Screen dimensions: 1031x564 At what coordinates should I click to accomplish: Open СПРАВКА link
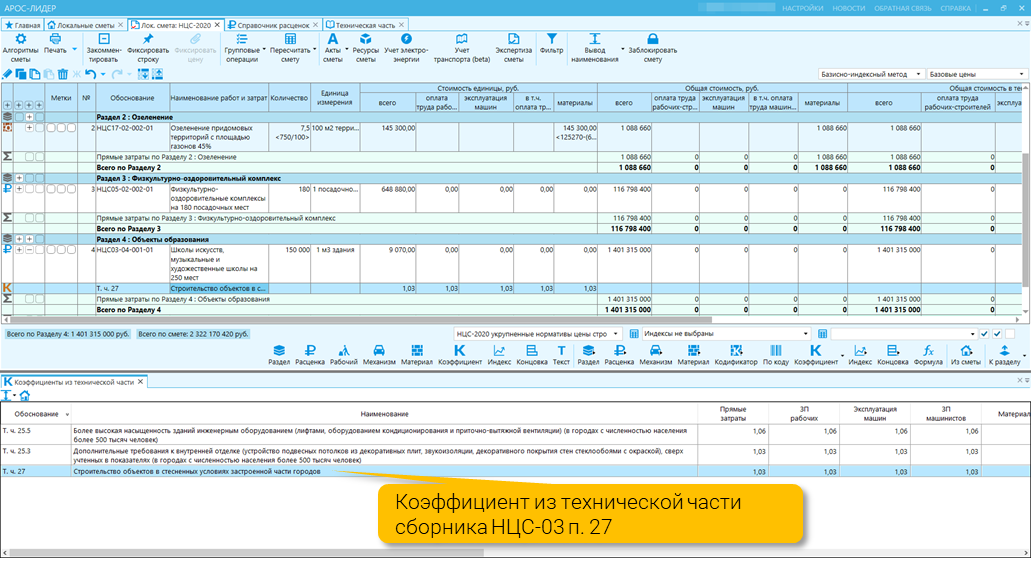point(955,9)
